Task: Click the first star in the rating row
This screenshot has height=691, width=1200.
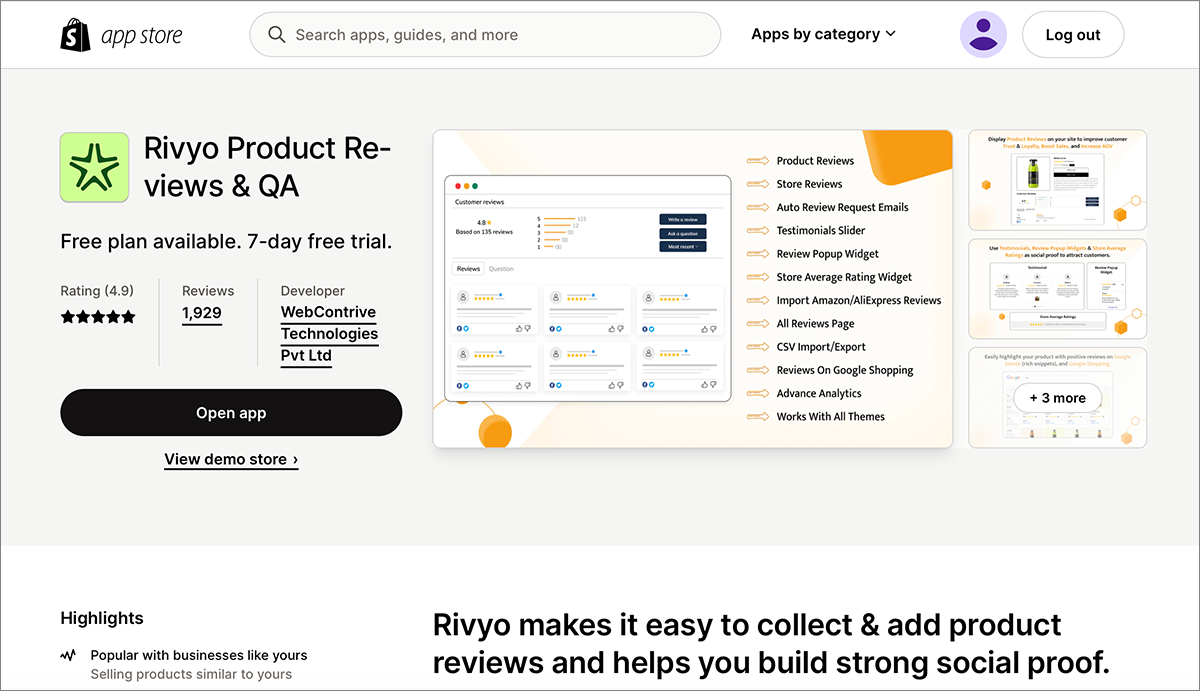Action: point(68,316)
